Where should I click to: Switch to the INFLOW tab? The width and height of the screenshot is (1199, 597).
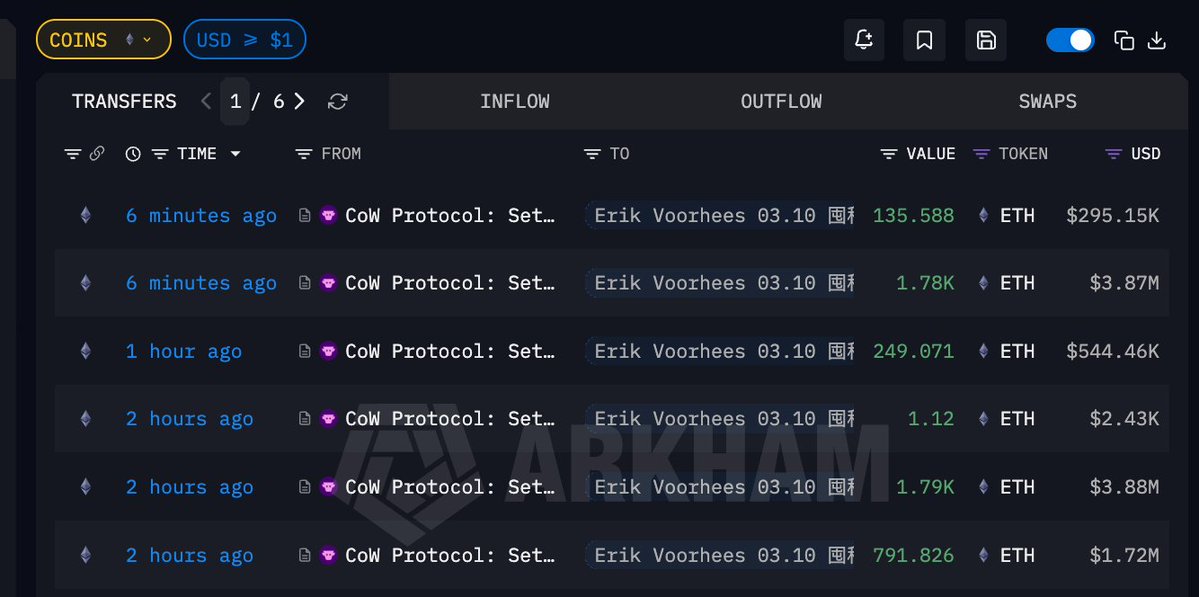(x=514, y=101)
